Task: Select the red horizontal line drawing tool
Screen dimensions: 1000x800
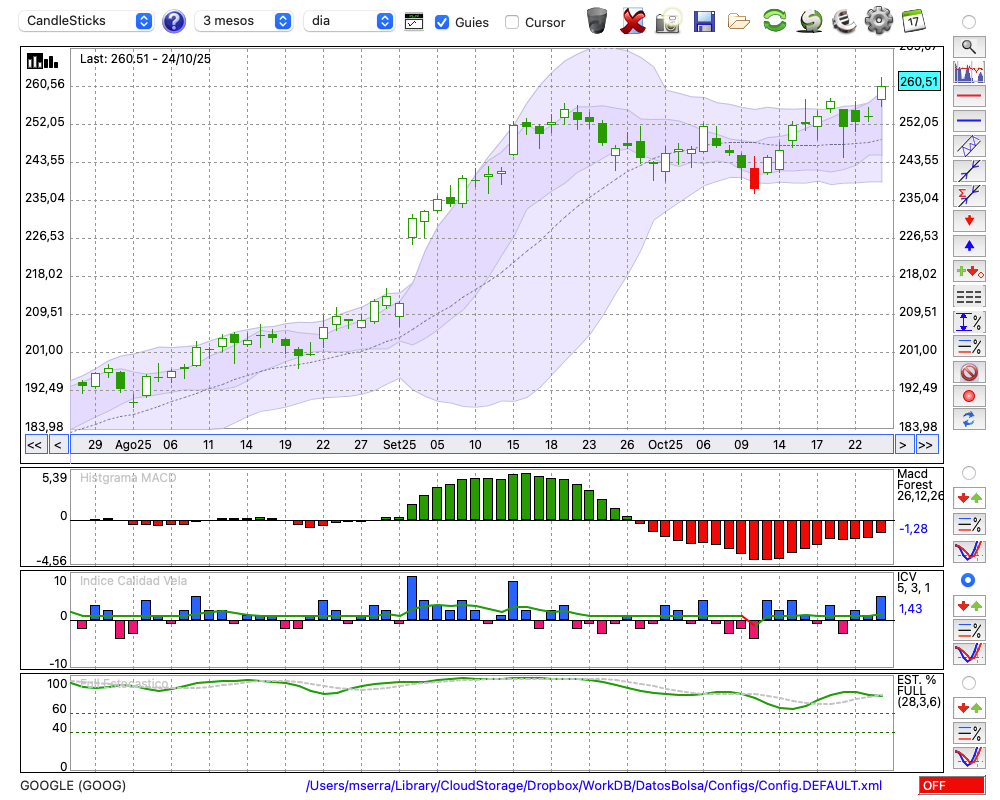Action: click(968, 96)
